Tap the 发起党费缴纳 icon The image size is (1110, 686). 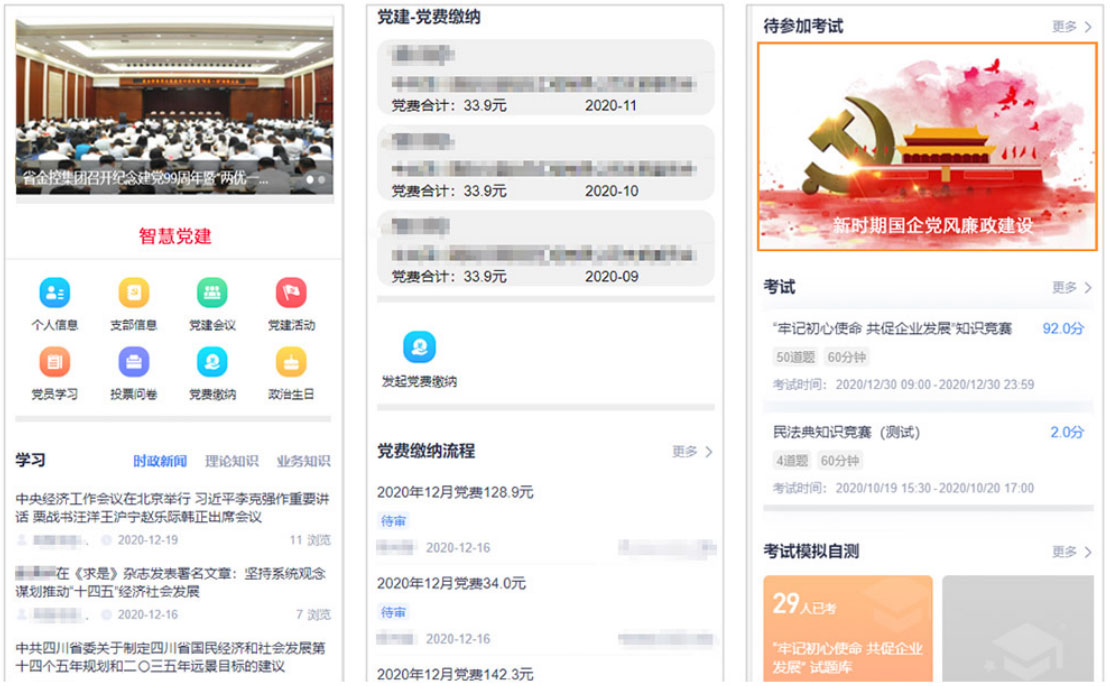(419, 347)
